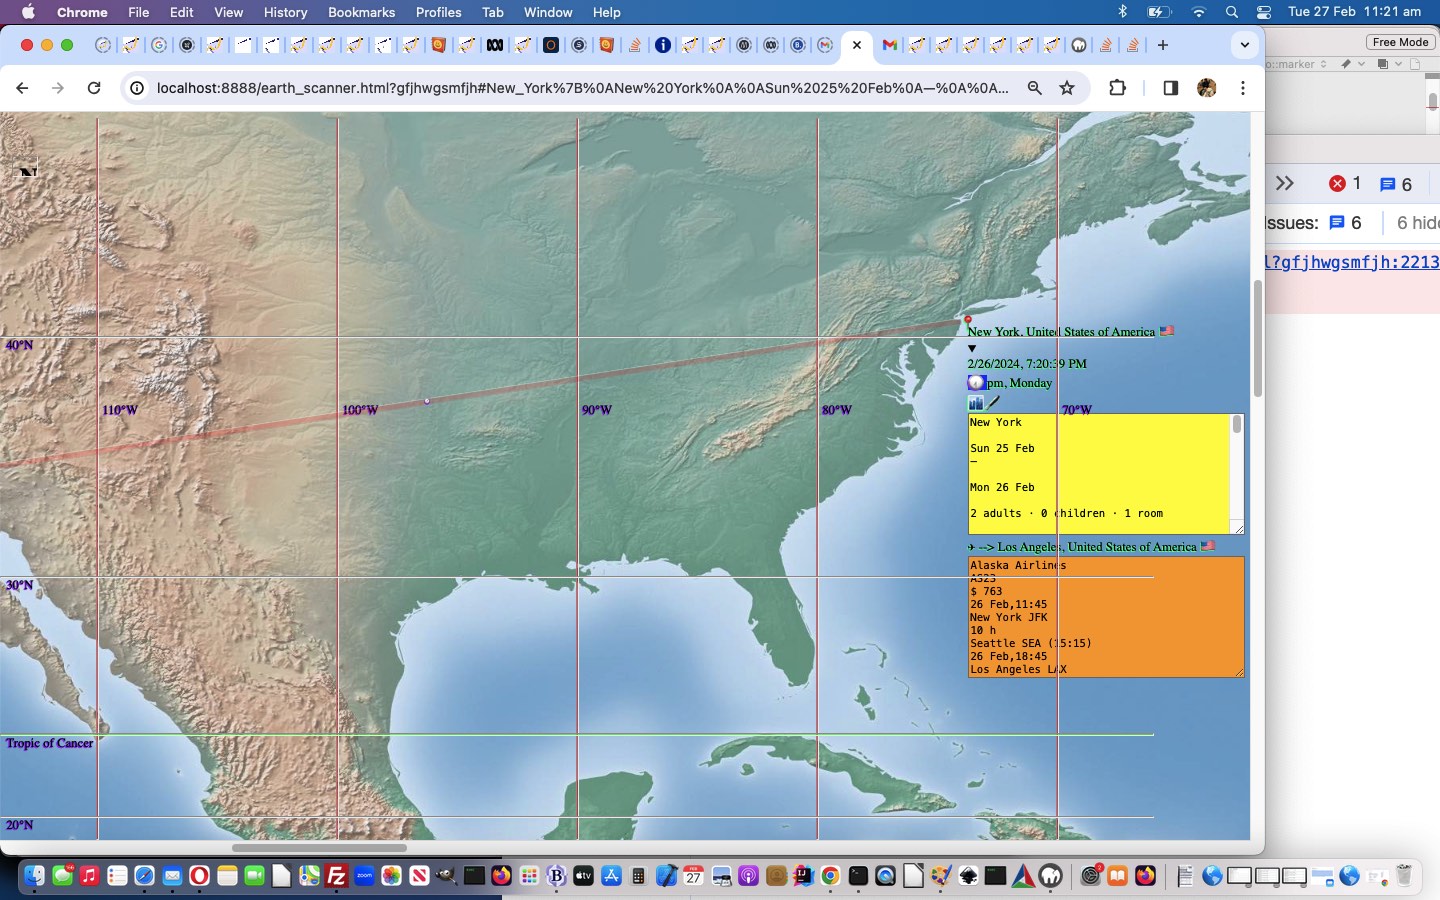Screen dimensions: 1440x900
Task: Reload the page with the refresh icon
Action: pyautogui.click(x=94, y=88)
